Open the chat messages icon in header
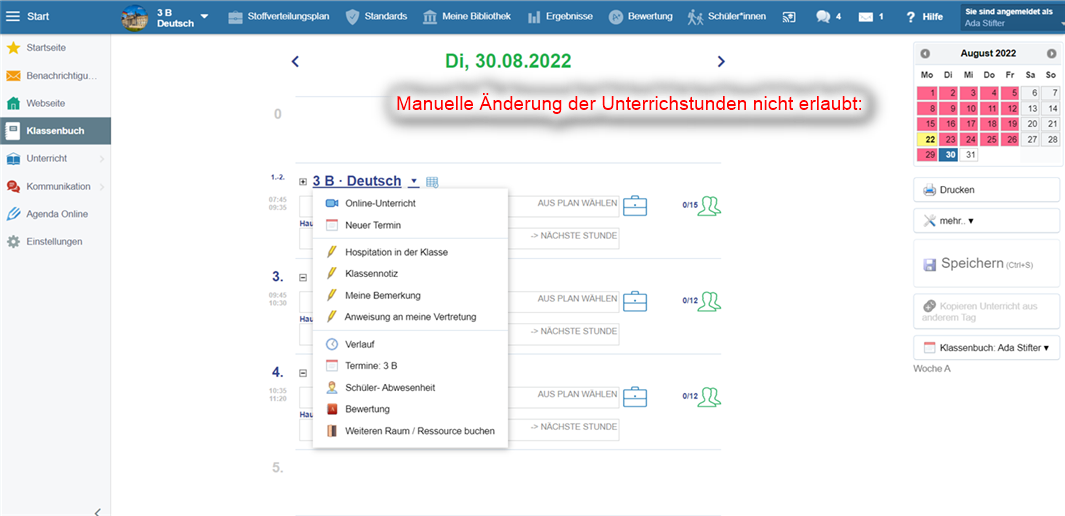Screen dimensions: 1065x516 823,17
